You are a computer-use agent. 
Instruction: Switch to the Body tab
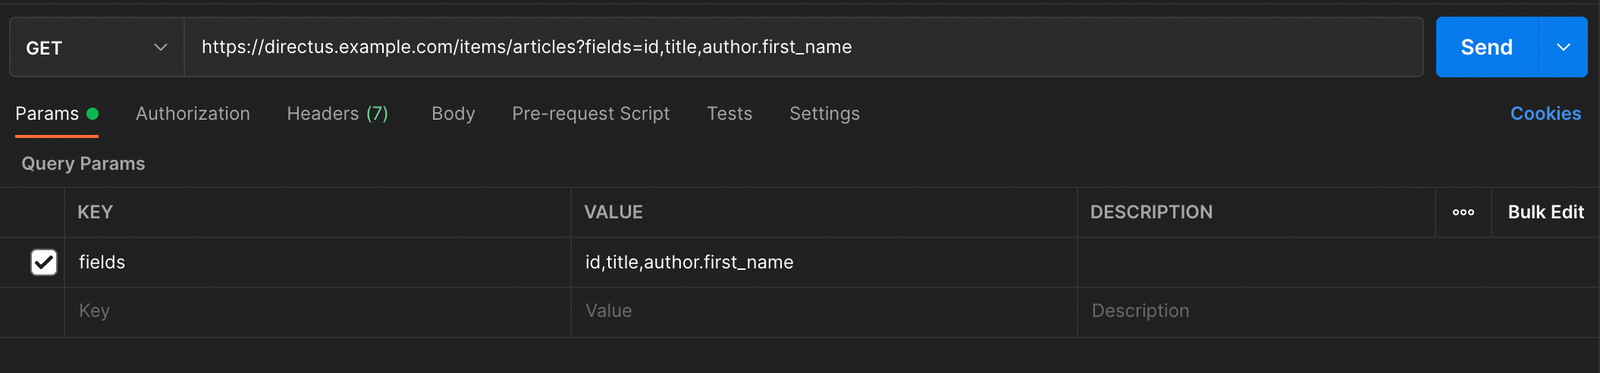[x=453, y=114]
